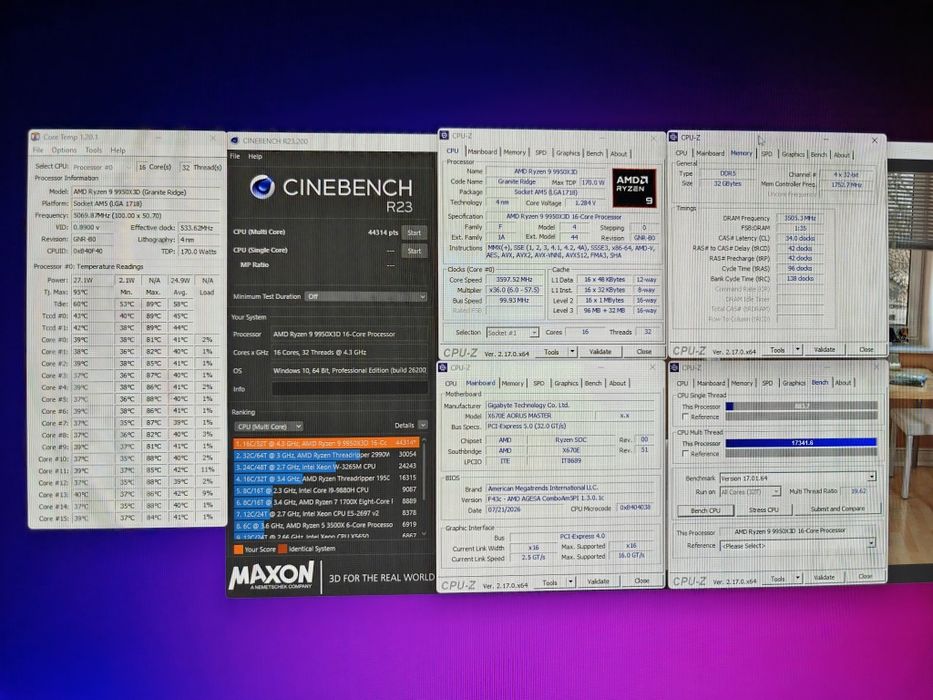The width and height of the screenshot is (933, 700).
Task: Open the Options menu in Core Temp
Action: 64,150
